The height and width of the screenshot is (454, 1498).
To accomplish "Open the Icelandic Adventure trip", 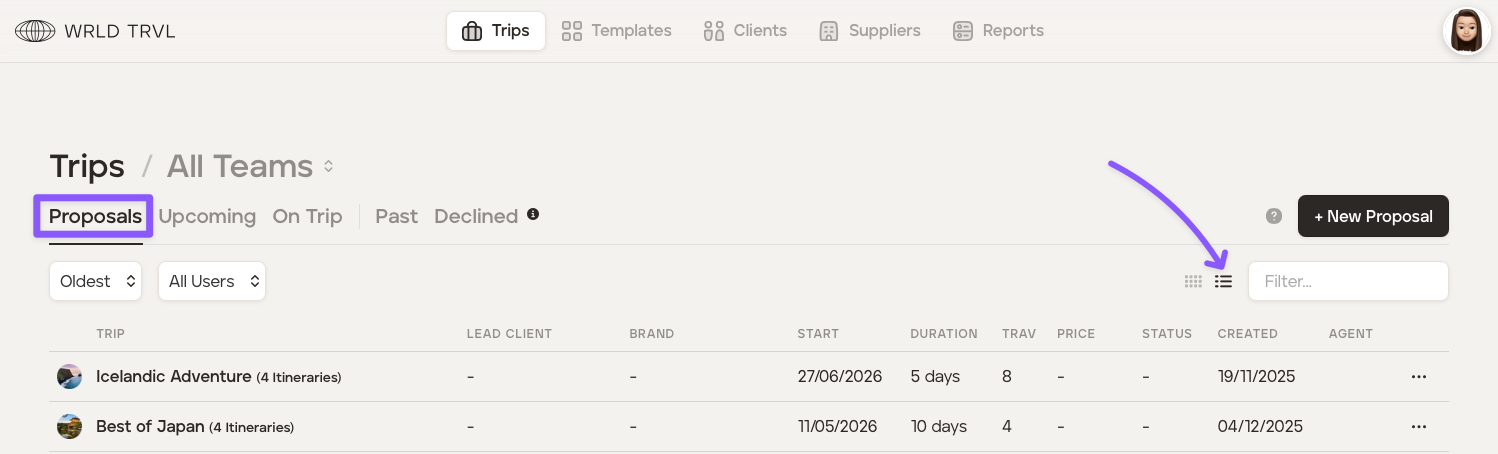I will (173, 377).
